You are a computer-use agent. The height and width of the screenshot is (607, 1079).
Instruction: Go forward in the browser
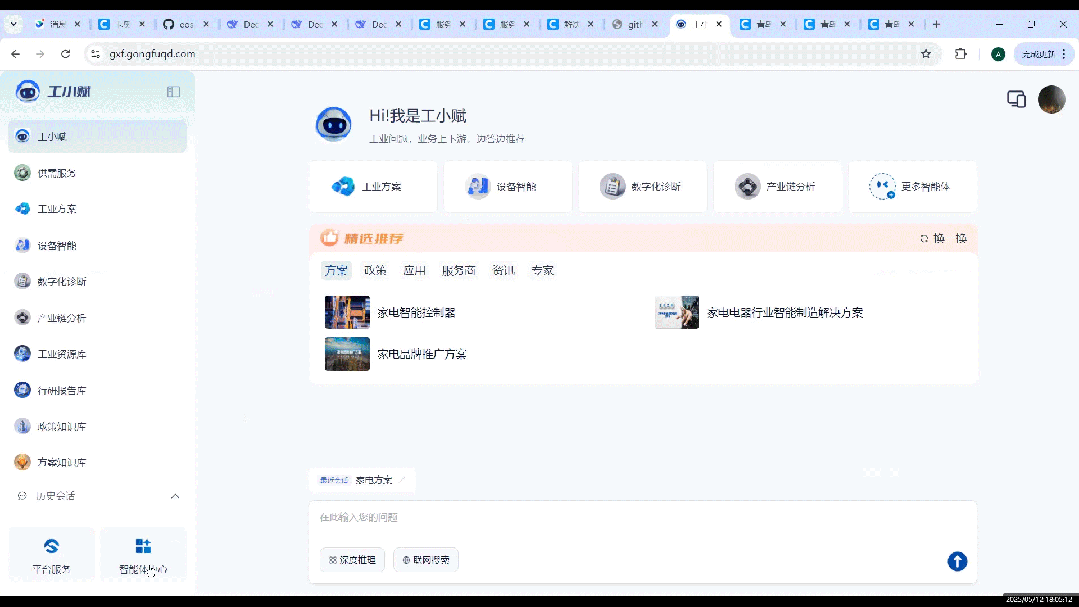40,54
